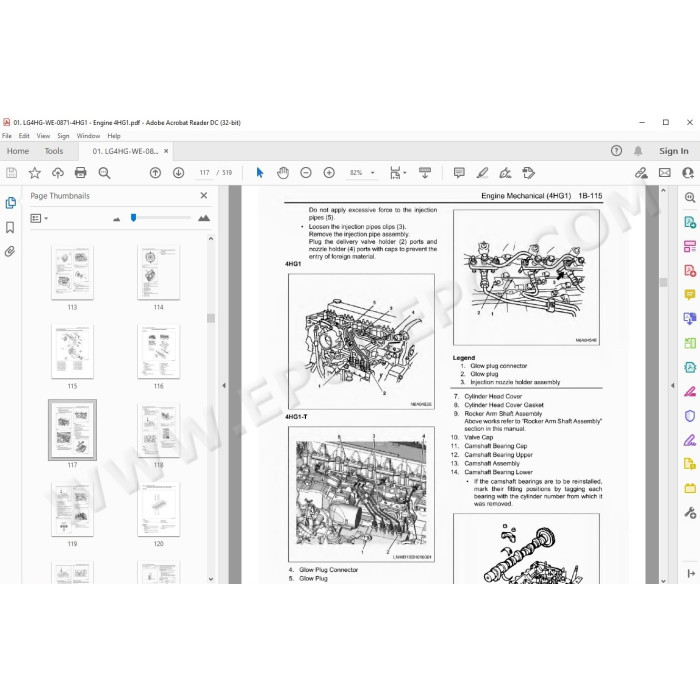Open notifications bell
This screenshot has width=700, height=700.
point(638,151)
